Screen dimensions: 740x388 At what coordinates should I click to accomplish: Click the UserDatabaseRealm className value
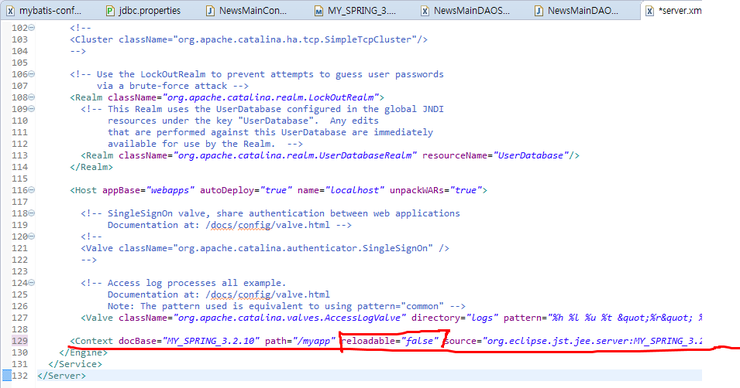pyautogui.click(x=295, y=155)
